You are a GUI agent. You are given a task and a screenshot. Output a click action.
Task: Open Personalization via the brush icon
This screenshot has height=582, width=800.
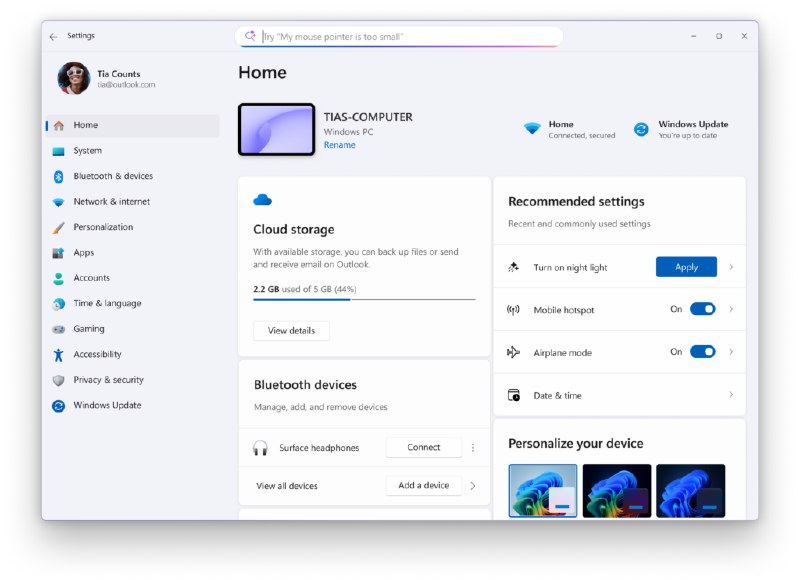pyautogui.click(x=60, y=227)
